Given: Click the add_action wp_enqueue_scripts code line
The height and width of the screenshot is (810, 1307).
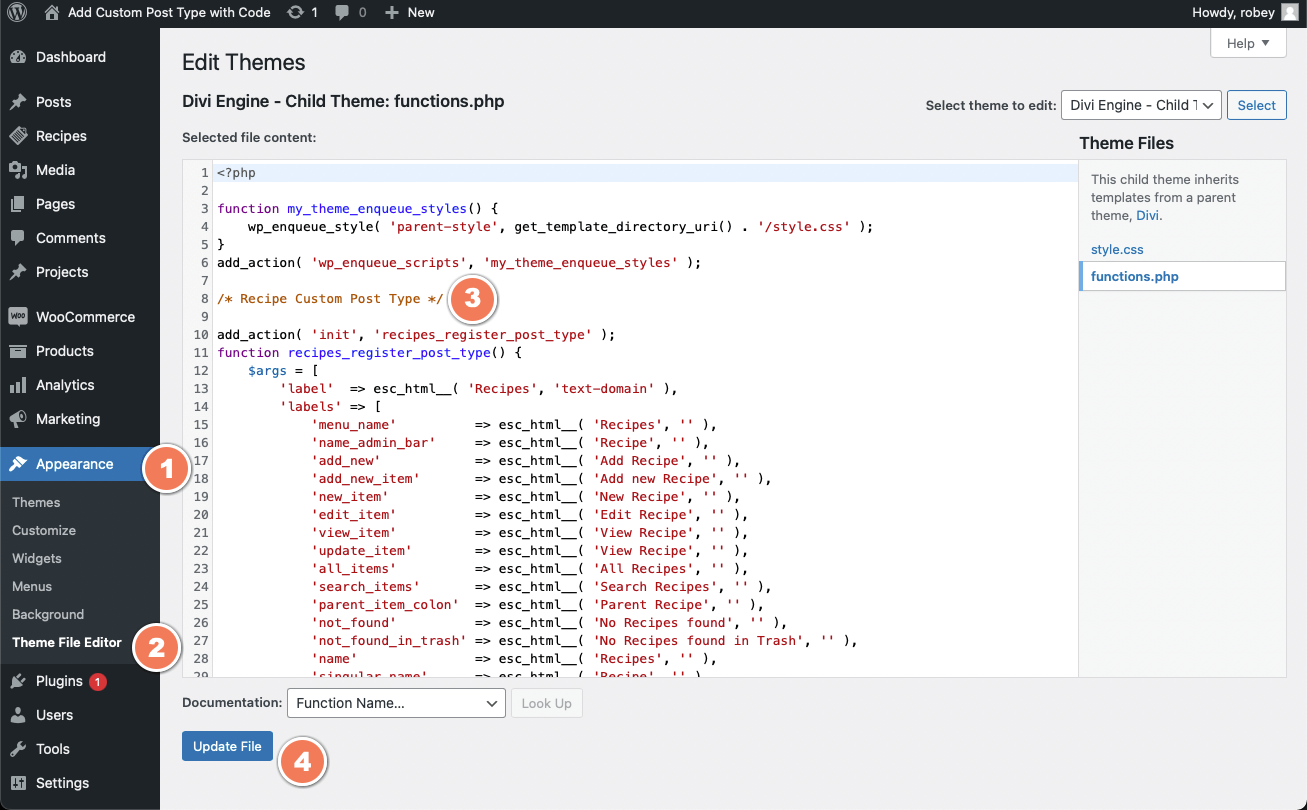Looking at the screenshot, I should (x=459, y=263).
